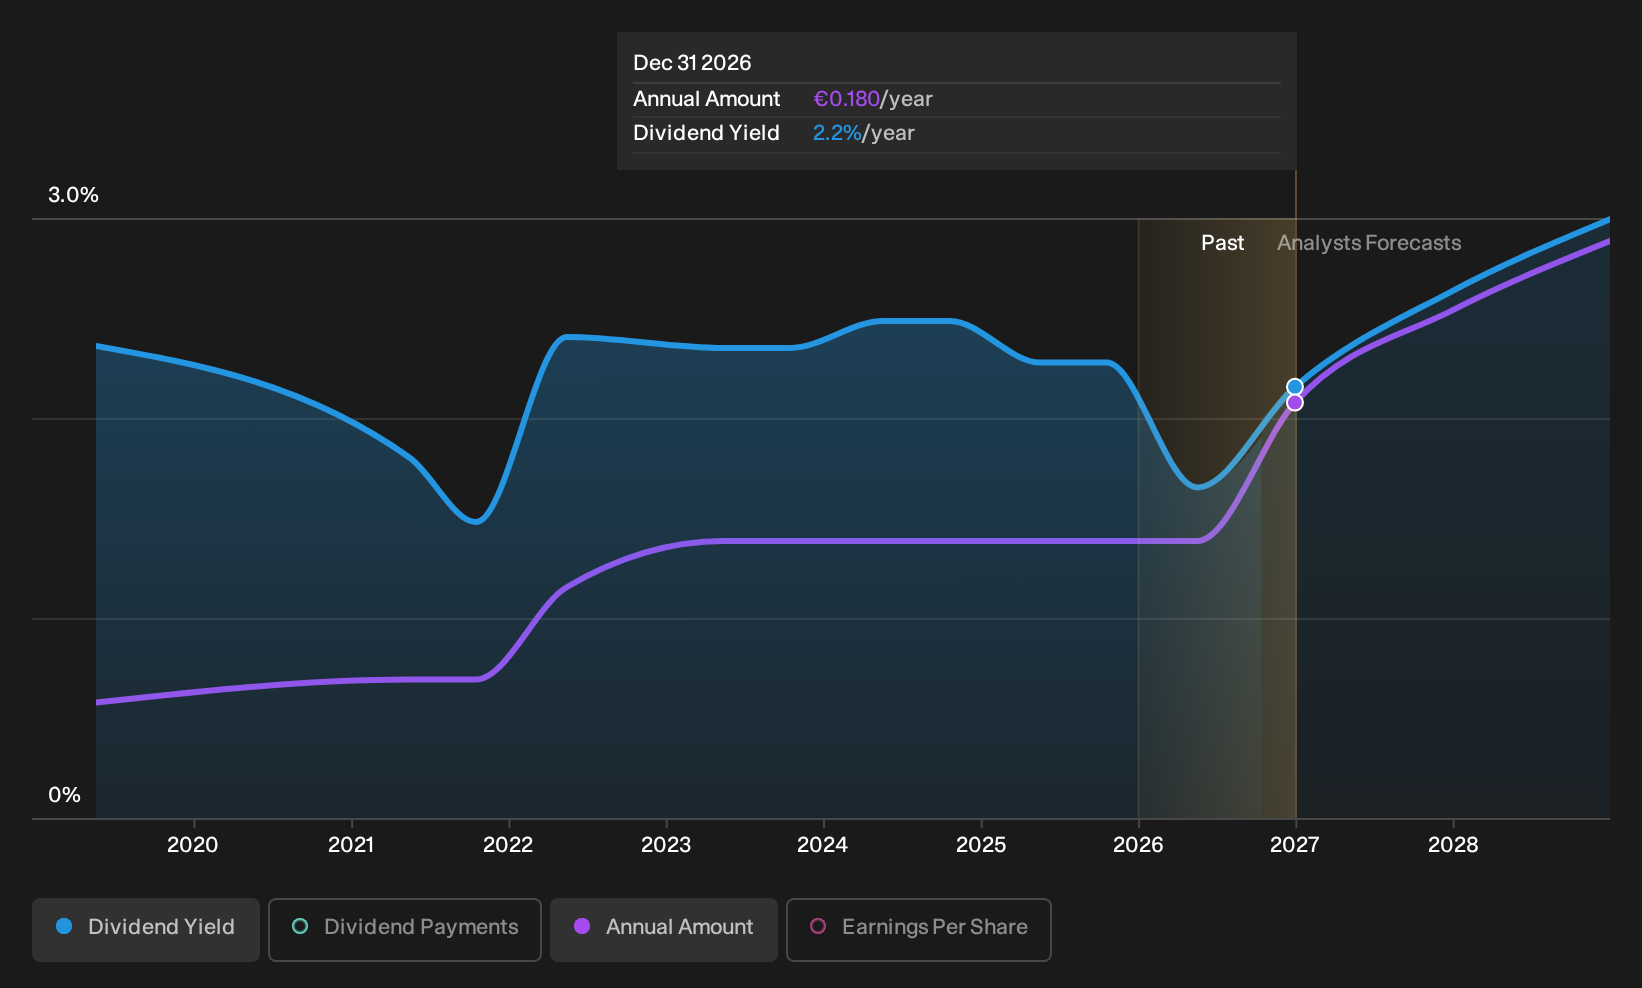Enable the Earnings Per Share series
The width and height of the screenshot is (1642, 988).
tap(919, 929)
